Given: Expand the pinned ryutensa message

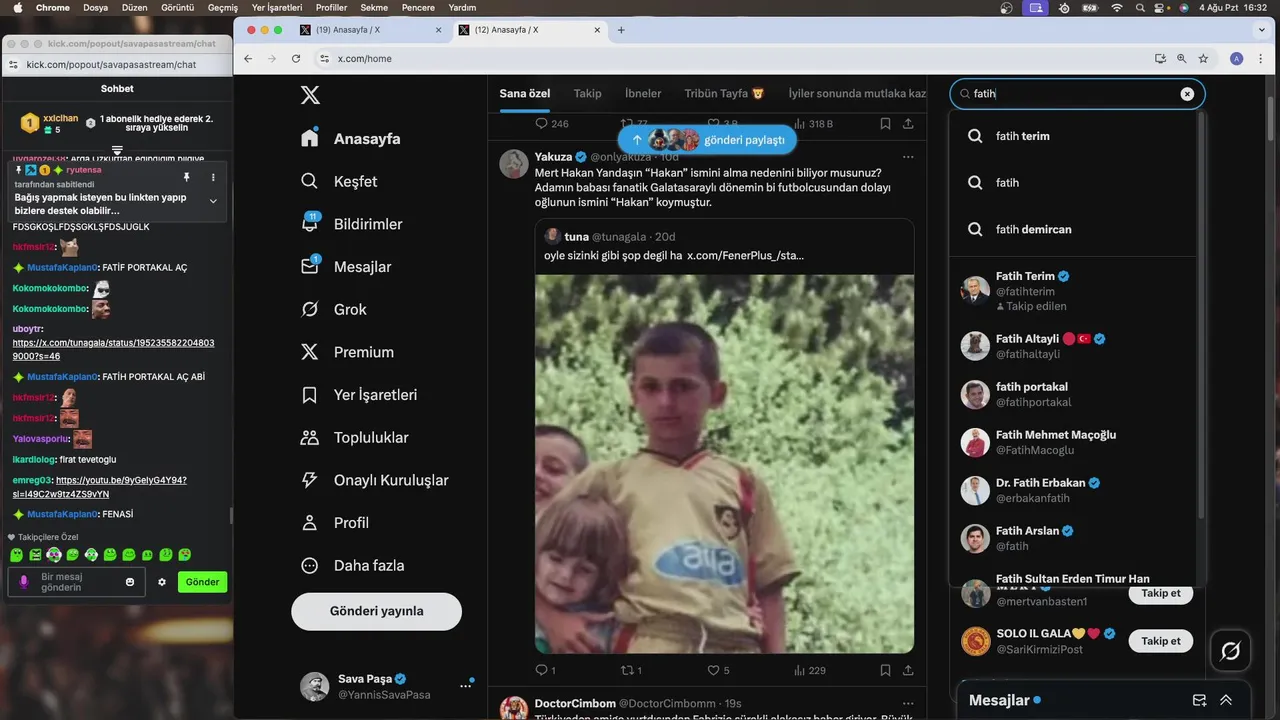Looking at the screenshot, I should pyautogui.click(x=213, y=201).
